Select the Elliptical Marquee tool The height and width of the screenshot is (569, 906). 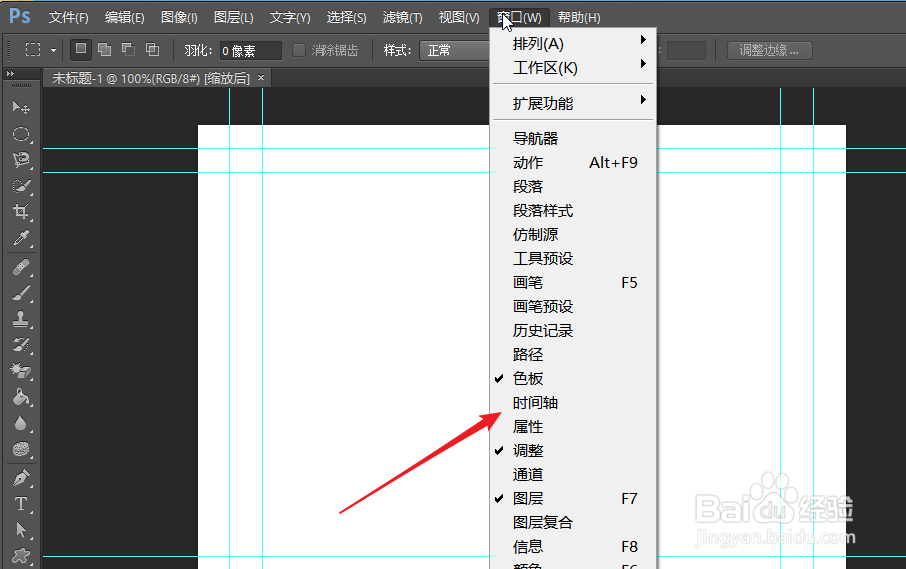click(21, 134)
